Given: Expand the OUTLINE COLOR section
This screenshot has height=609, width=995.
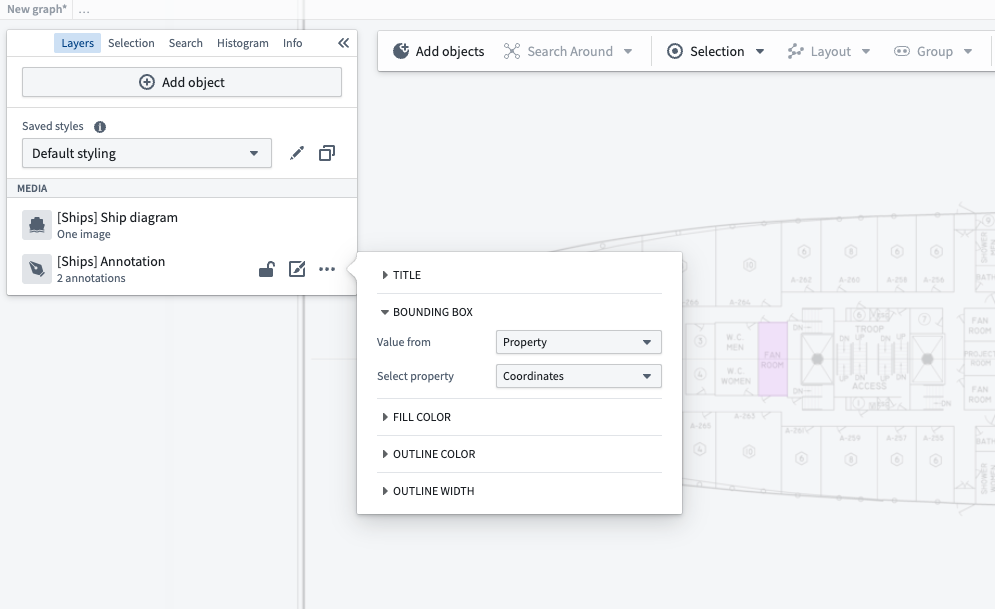Looking at the screenshot, I should pyautogui.click(x=433, y=454).
